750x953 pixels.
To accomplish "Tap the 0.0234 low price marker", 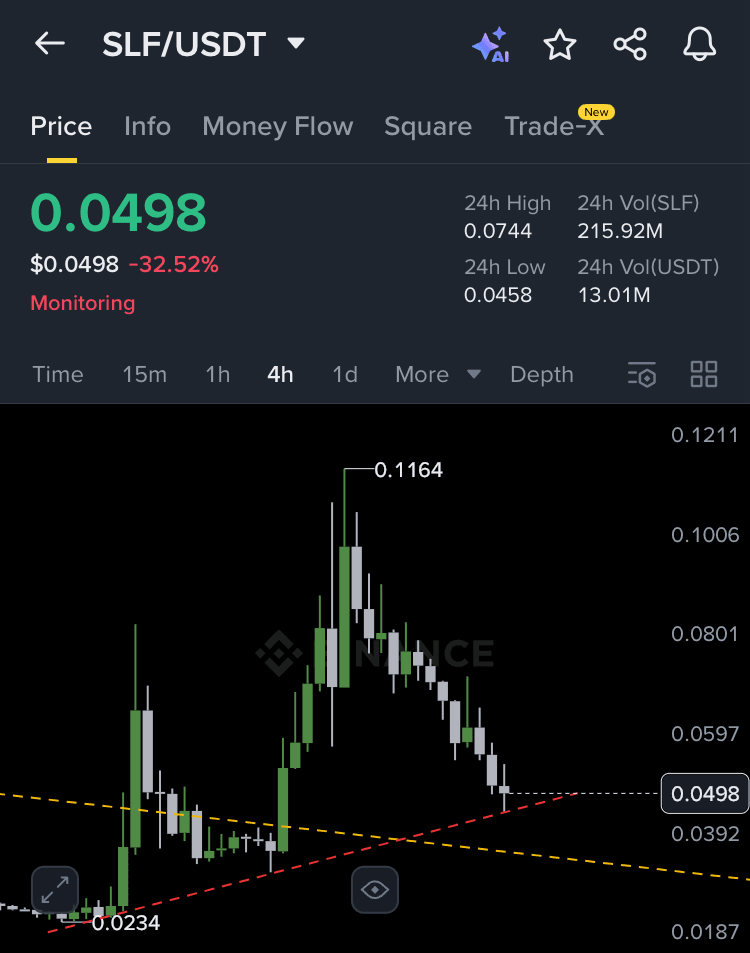I will pyautogui.click(x=126, y=923).
